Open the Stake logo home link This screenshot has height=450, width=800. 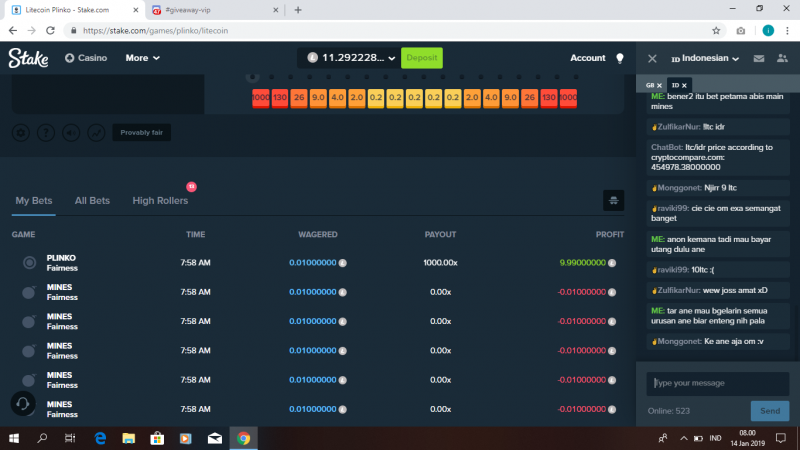coord(28,58)
